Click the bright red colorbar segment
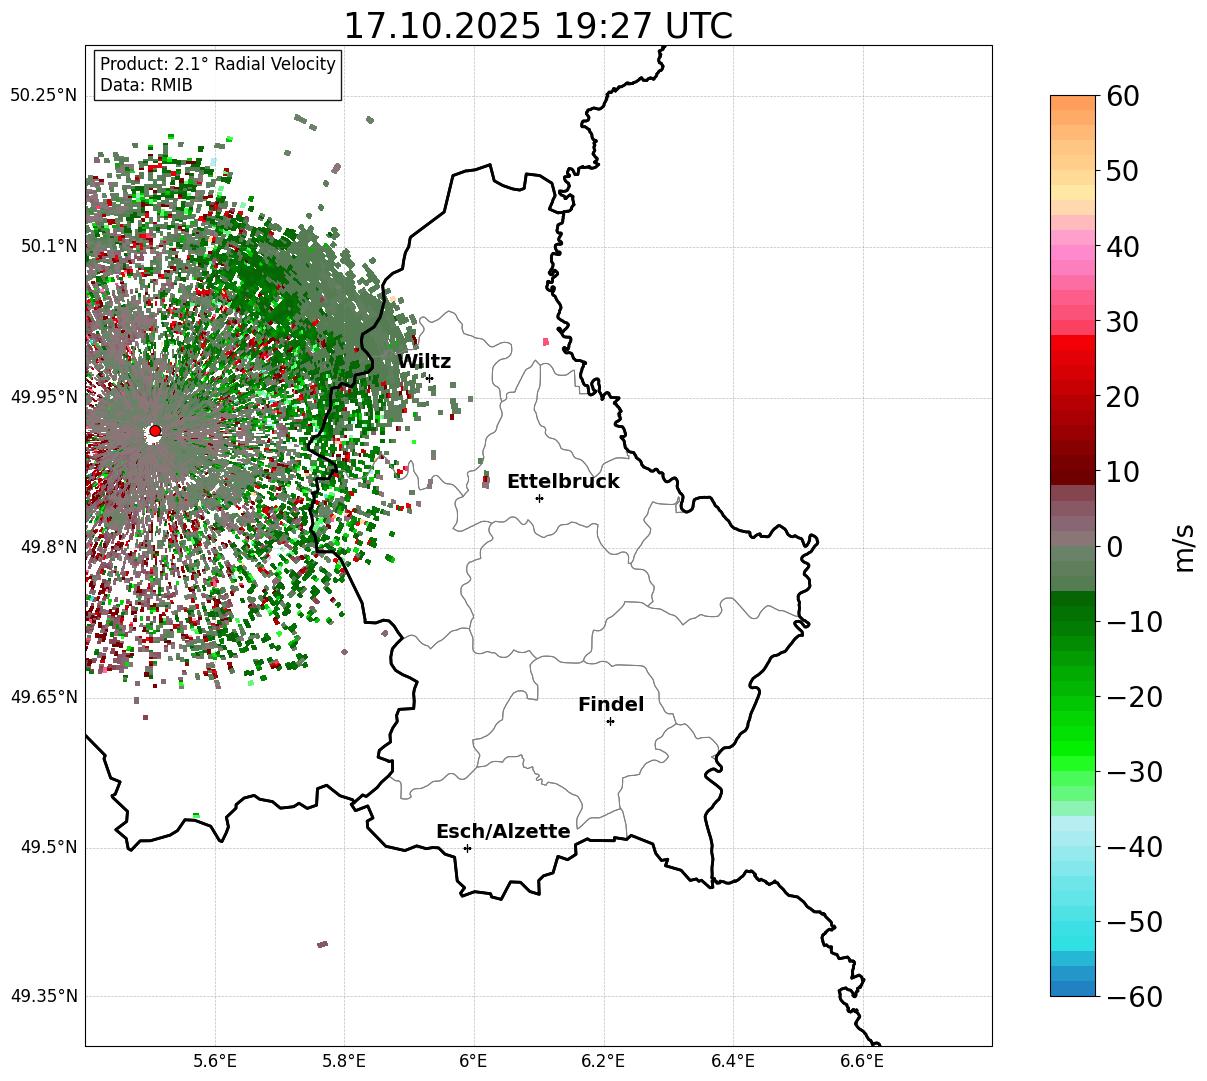The height and width of the screenshot is (1081, 1207). (1073, 343)
